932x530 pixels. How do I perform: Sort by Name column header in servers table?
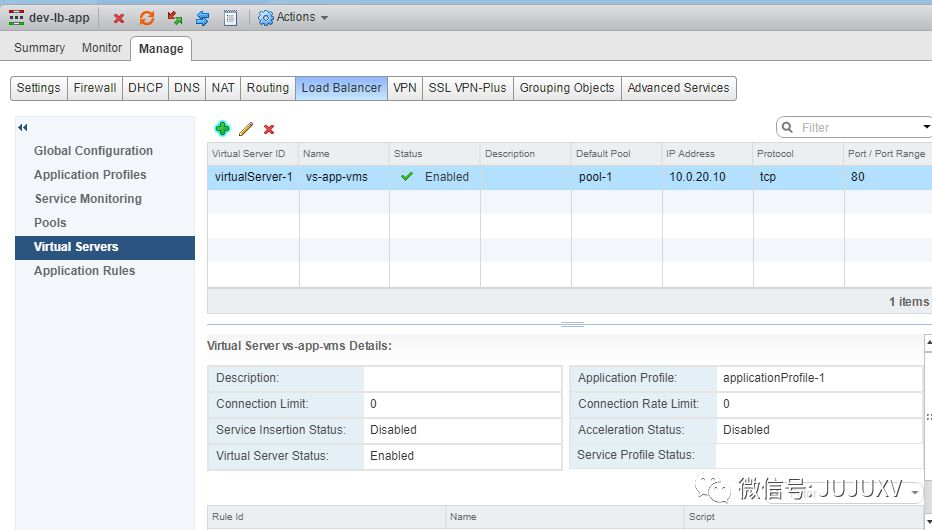(344, 153)
